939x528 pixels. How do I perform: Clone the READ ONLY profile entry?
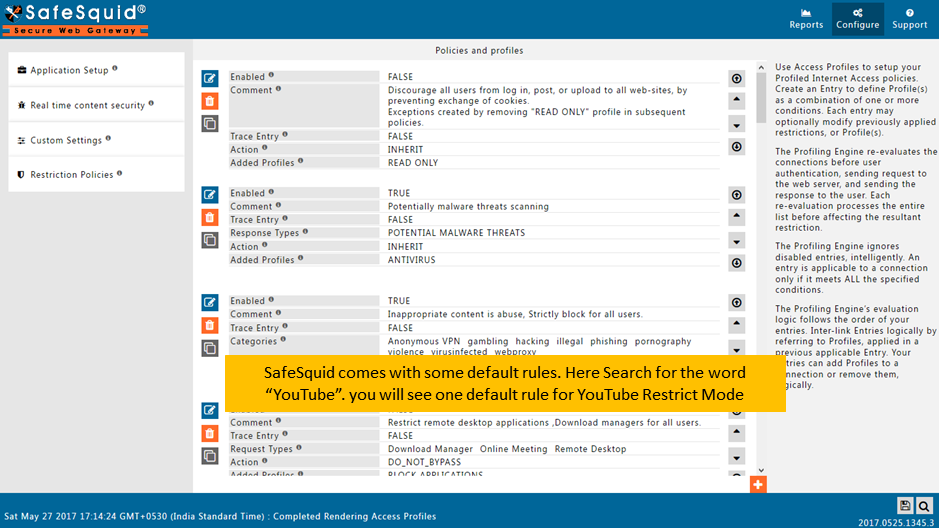click(x=210, y=124)
